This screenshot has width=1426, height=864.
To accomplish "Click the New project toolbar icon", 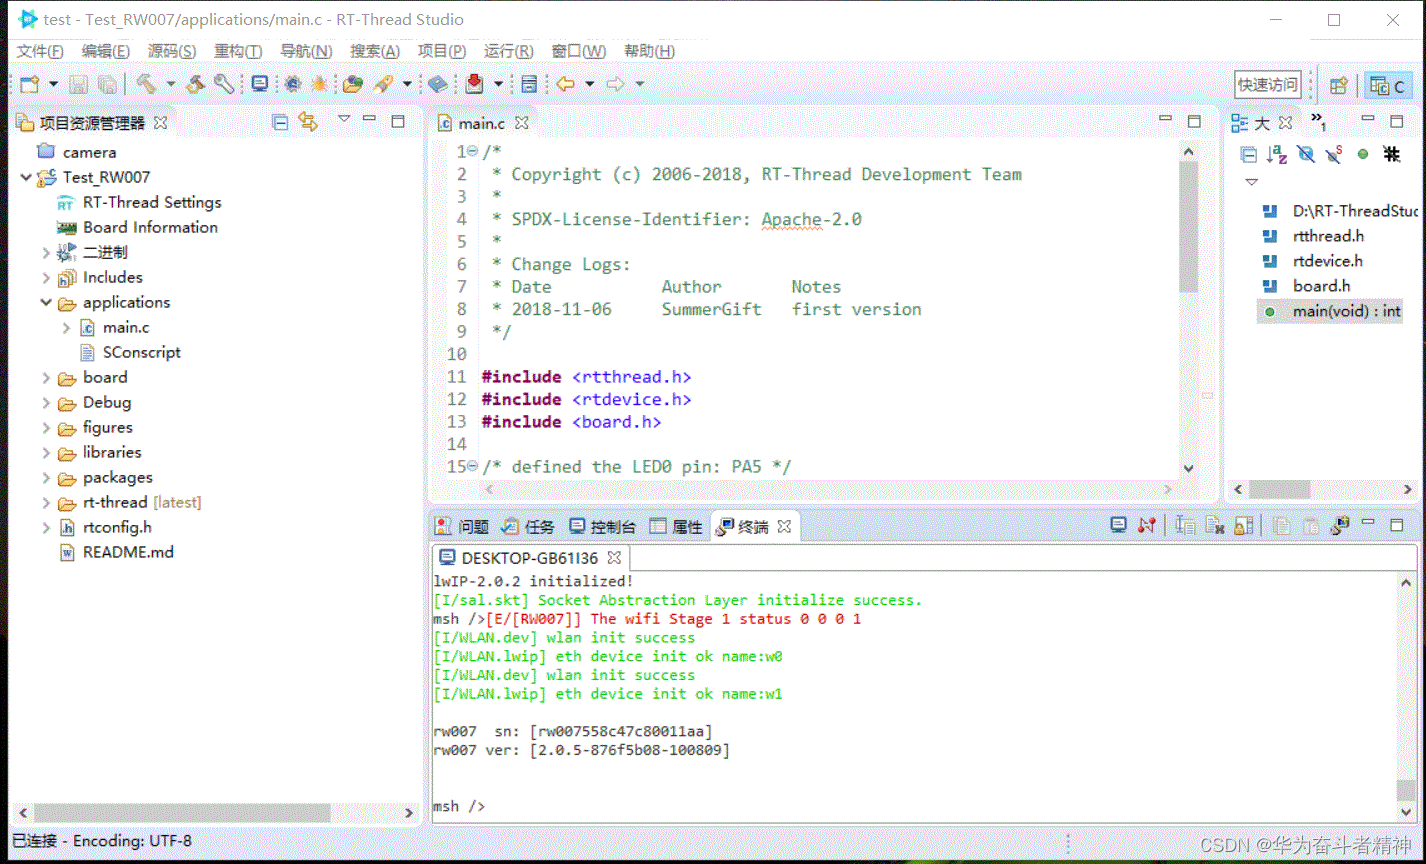I will tap(29, 85).
